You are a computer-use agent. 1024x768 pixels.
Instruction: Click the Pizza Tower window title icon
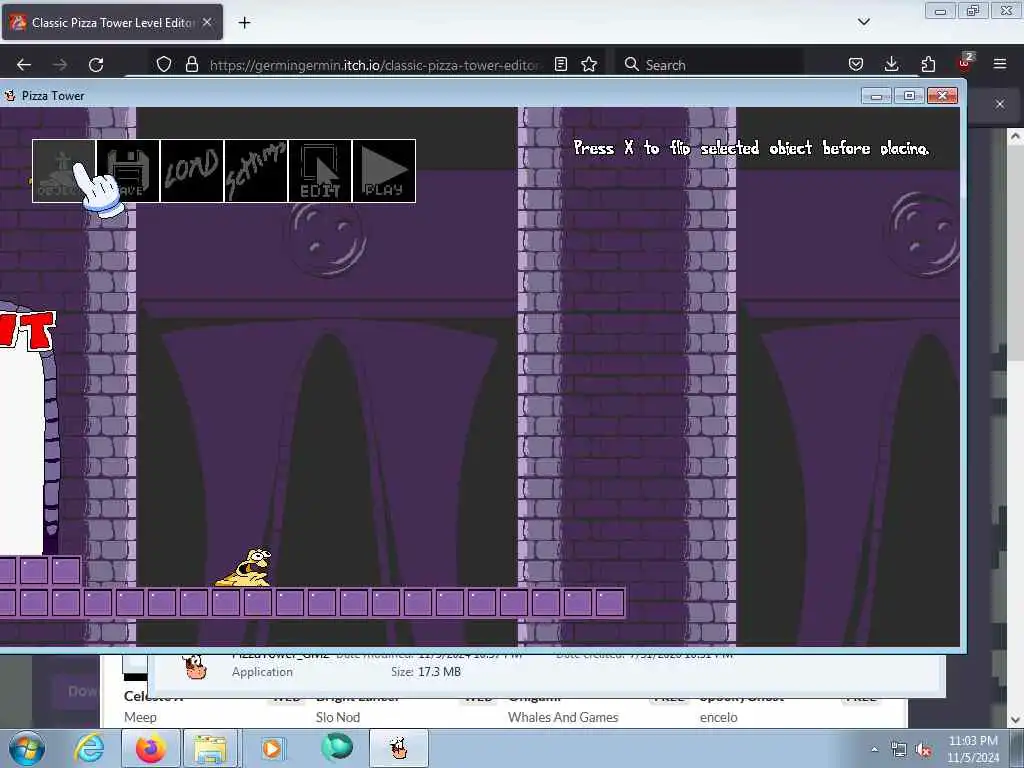[x=10, y=96]
